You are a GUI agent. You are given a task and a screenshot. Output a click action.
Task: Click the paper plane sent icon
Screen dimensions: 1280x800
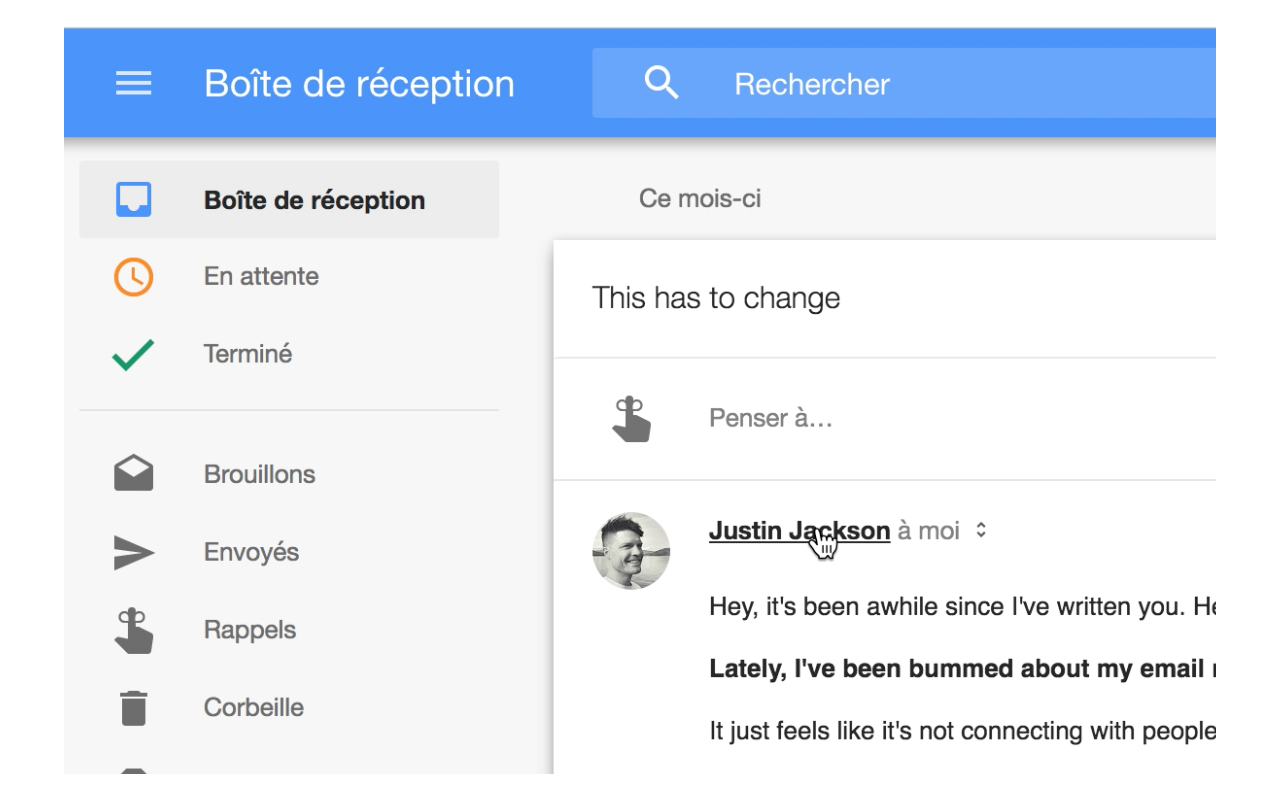pyautogui.click(x=134, y=553)
